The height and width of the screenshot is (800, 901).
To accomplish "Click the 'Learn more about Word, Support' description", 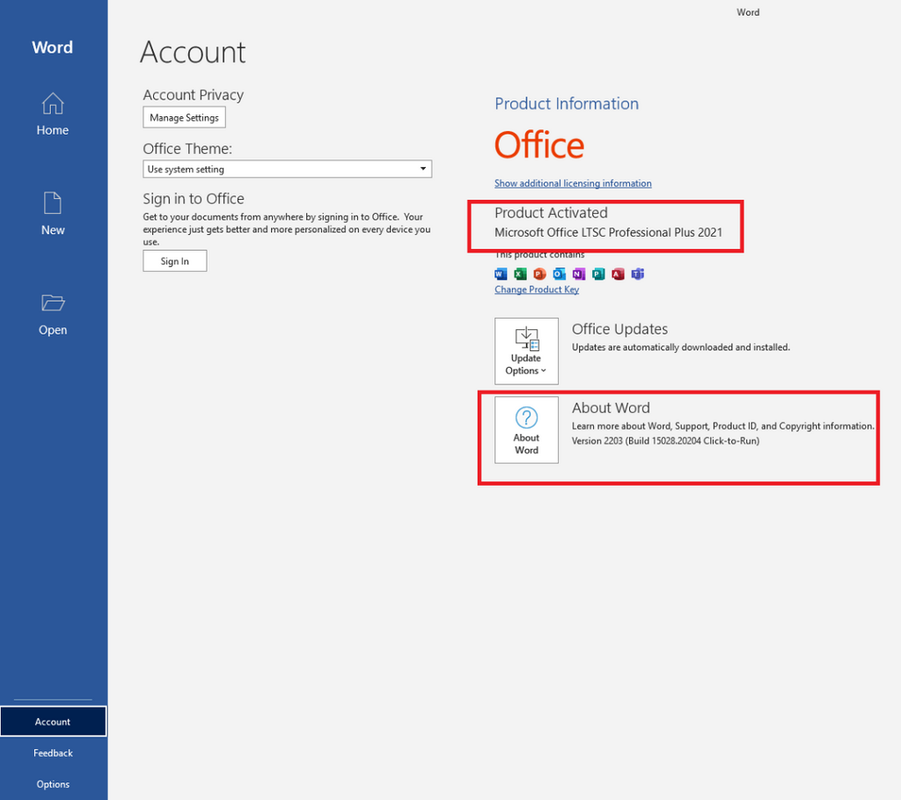I will coord(723,426).
